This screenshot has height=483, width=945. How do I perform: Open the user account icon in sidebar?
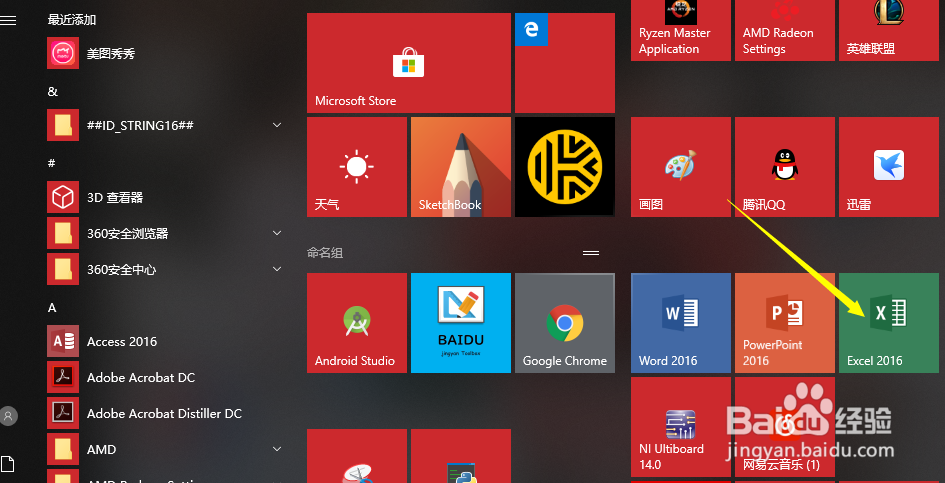pos(8,415)
